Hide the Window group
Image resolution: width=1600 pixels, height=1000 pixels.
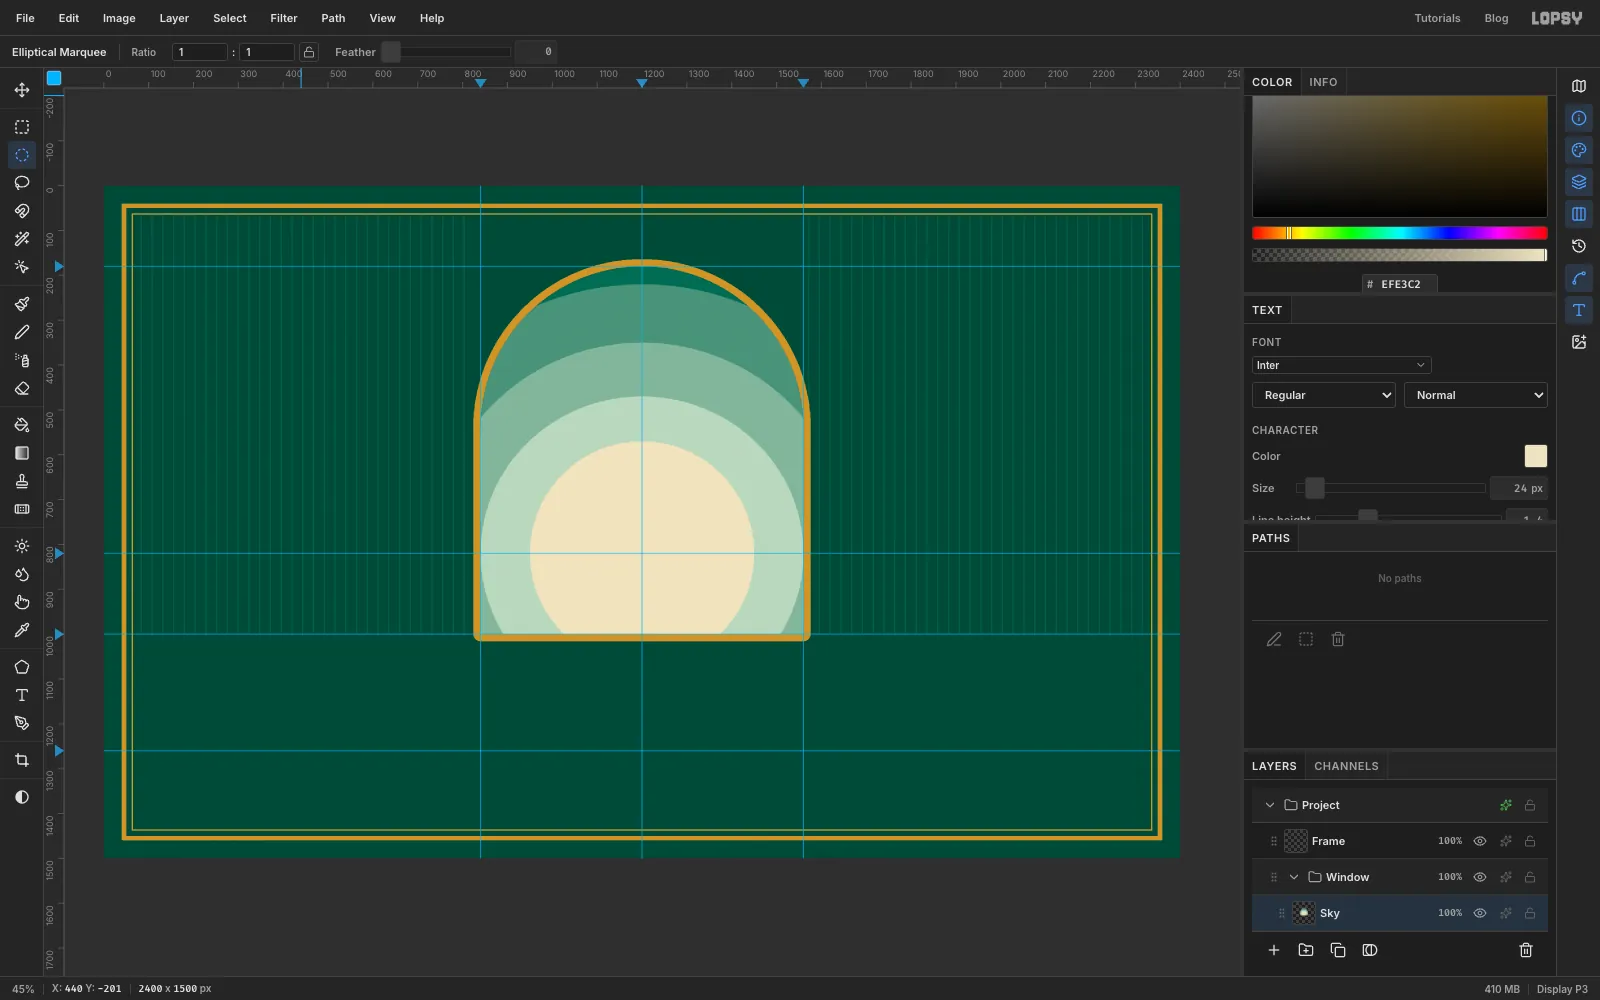point(1480,877)
